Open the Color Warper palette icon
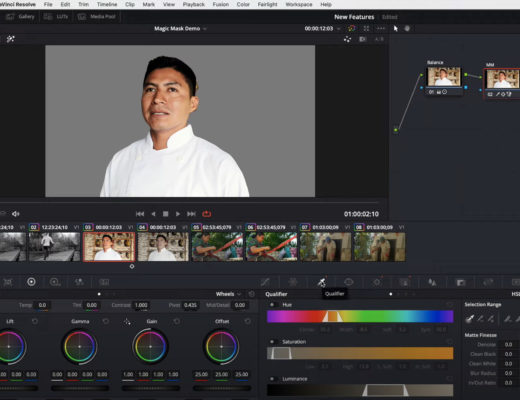The height and width of the screenshot is (400, 520). point(293,282)
